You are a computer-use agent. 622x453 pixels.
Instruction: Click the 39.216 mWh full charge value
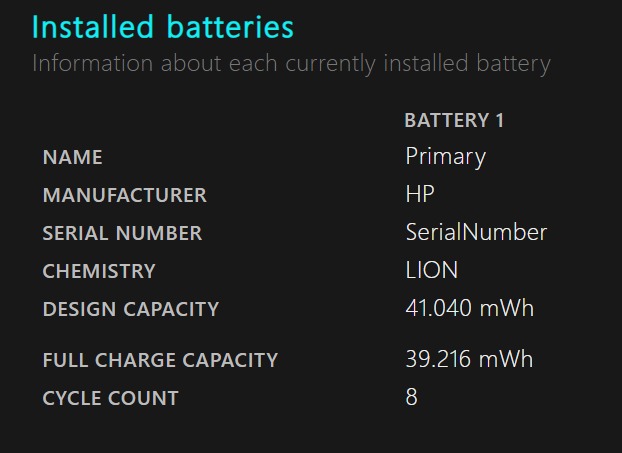pos(469,360)
